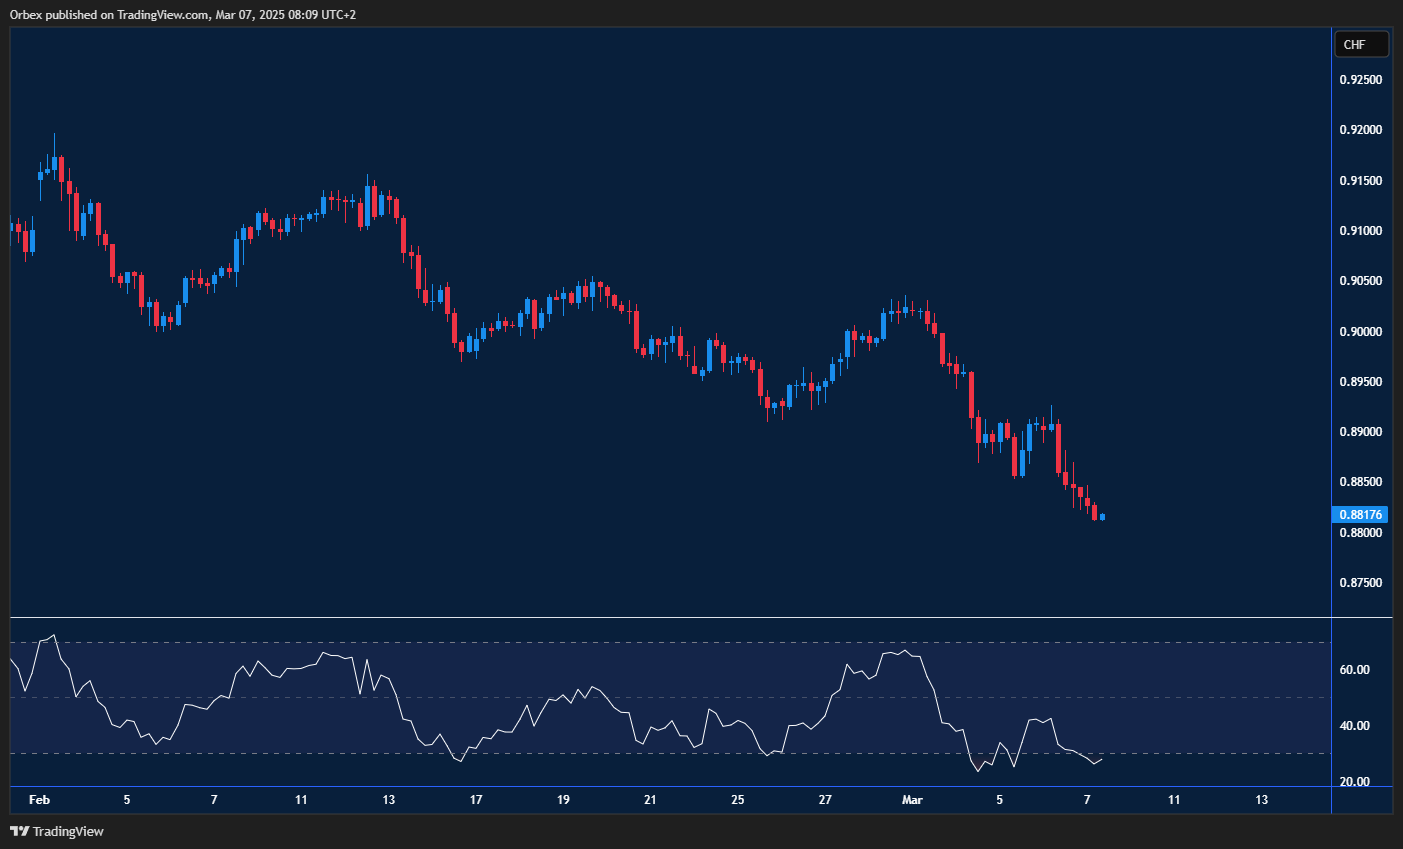
Task: Click the current price tag 0.88176
Action: [1361, 514]
